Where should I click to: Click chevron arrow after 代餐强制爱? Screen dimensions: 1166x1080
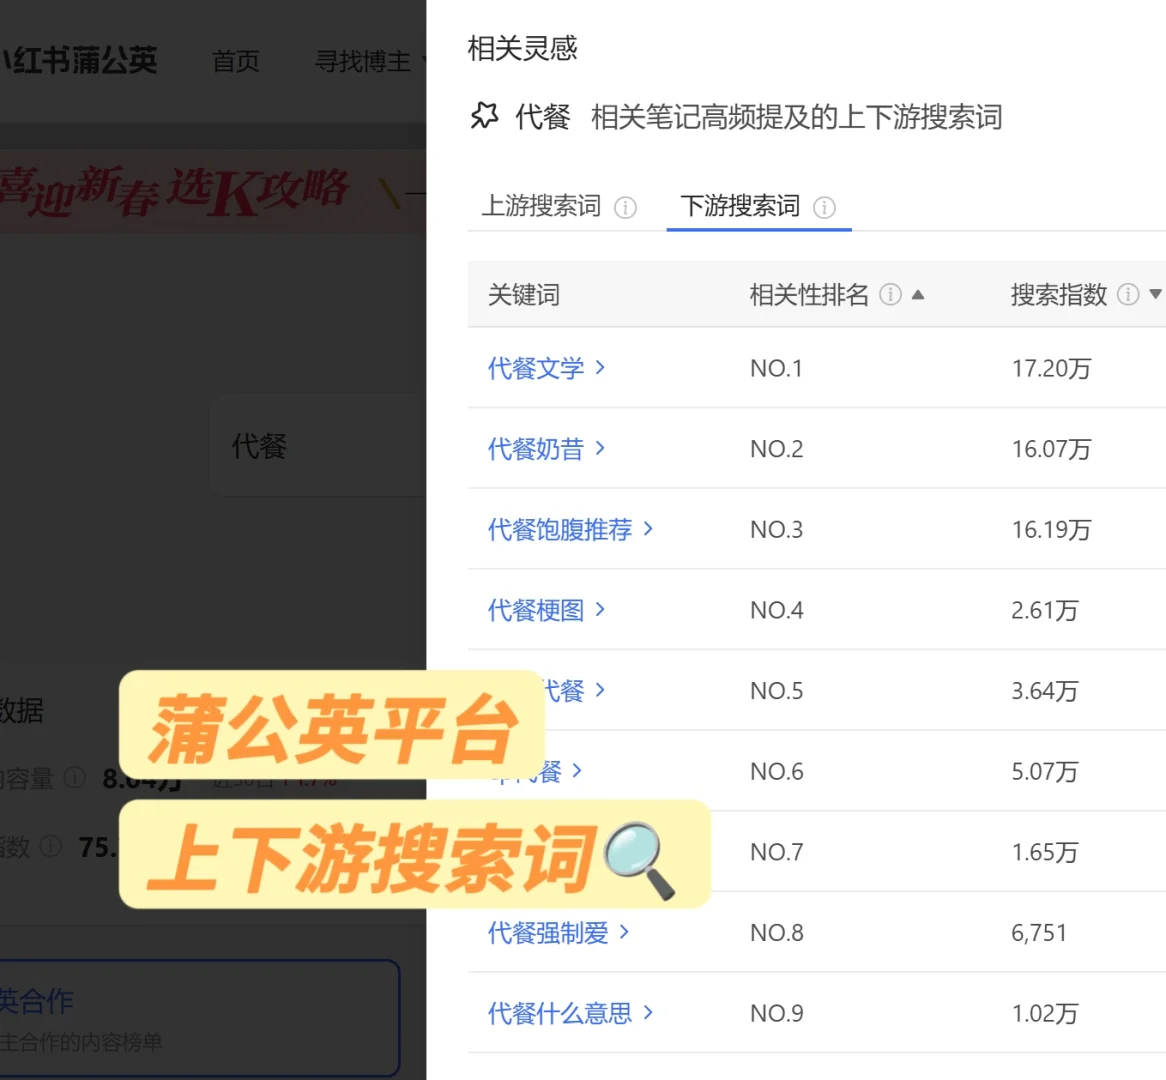[x=624, y=931]
